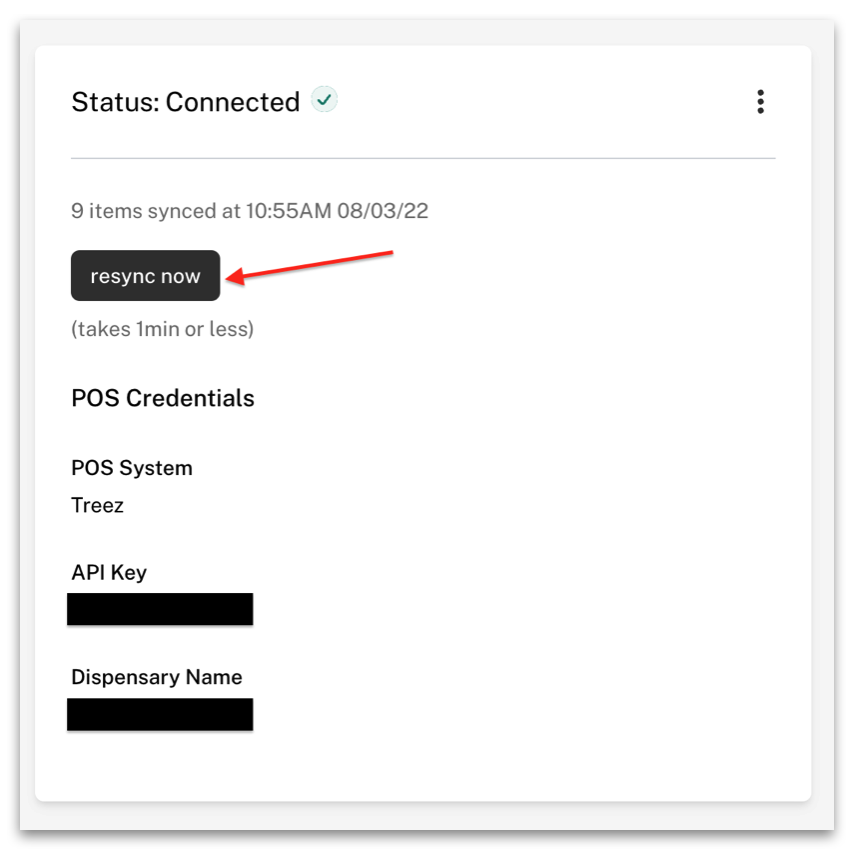Click the resync now button
Screen dimensions: 856x862
coord(145,275)
